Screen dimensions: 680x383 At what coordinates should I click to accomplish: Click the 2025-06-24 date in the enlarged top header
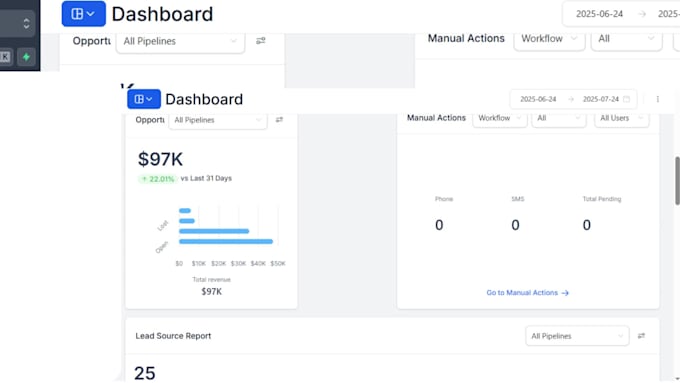click(599, 14)
